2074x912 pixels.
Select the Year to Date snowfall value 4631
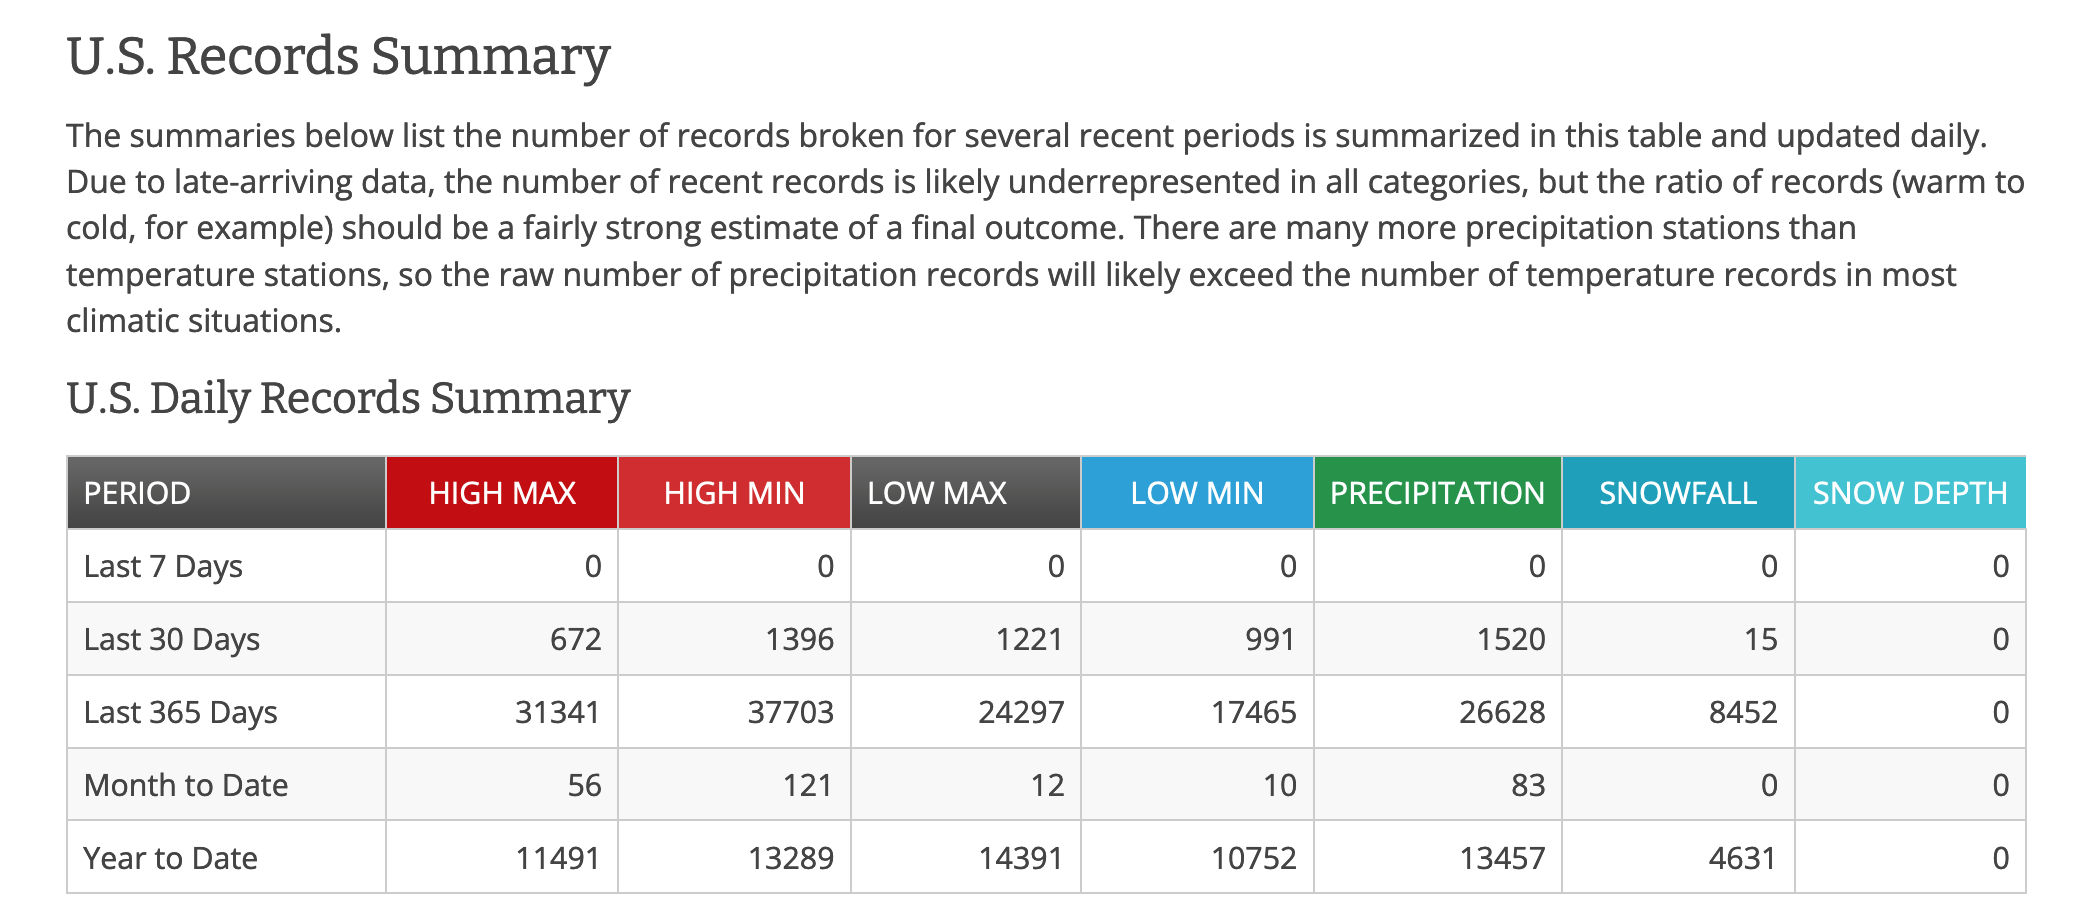pos(1742,858)
